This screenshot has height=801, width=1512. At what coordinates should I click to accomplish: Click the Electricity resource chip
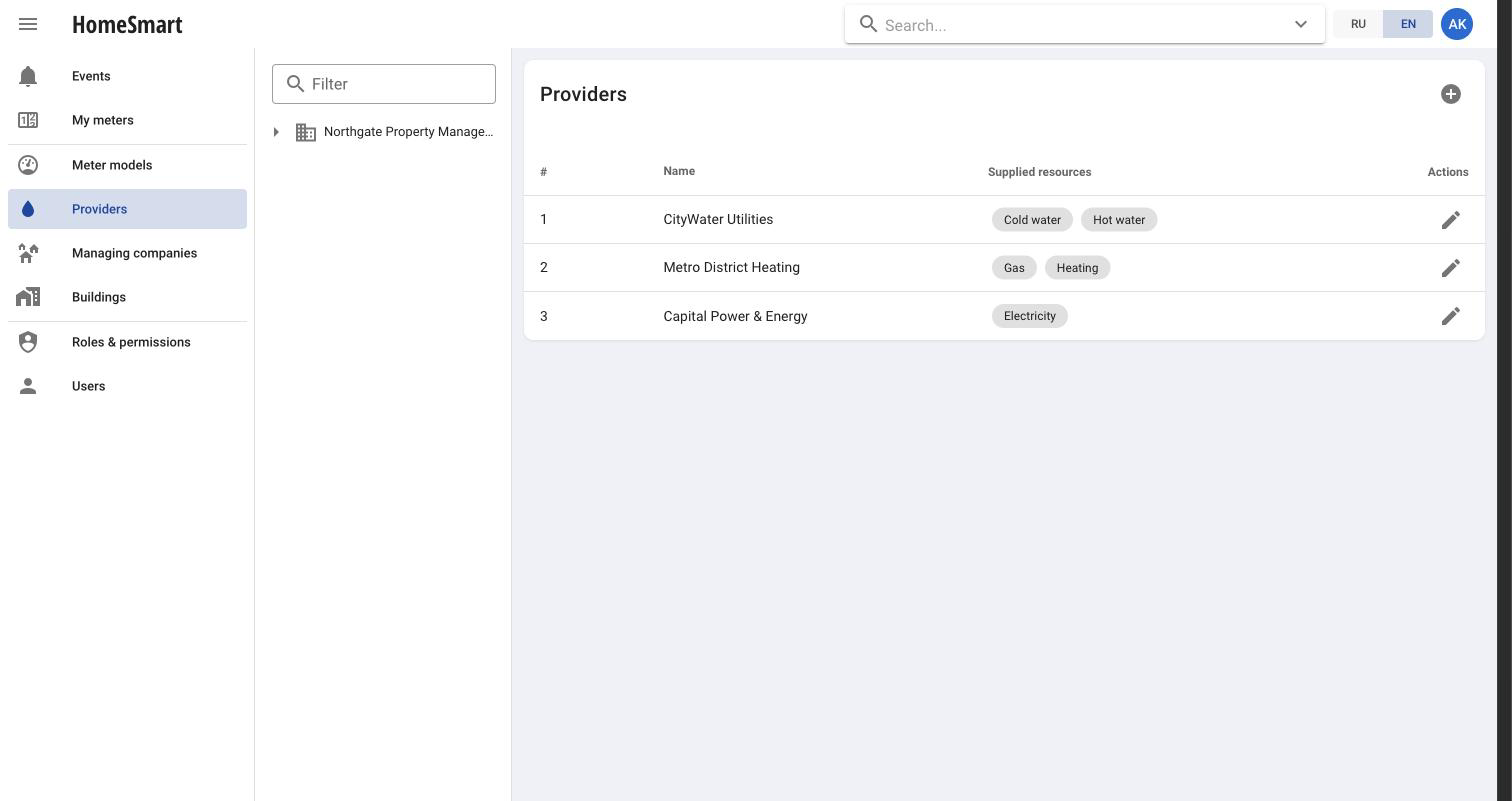coord(1030,316)
